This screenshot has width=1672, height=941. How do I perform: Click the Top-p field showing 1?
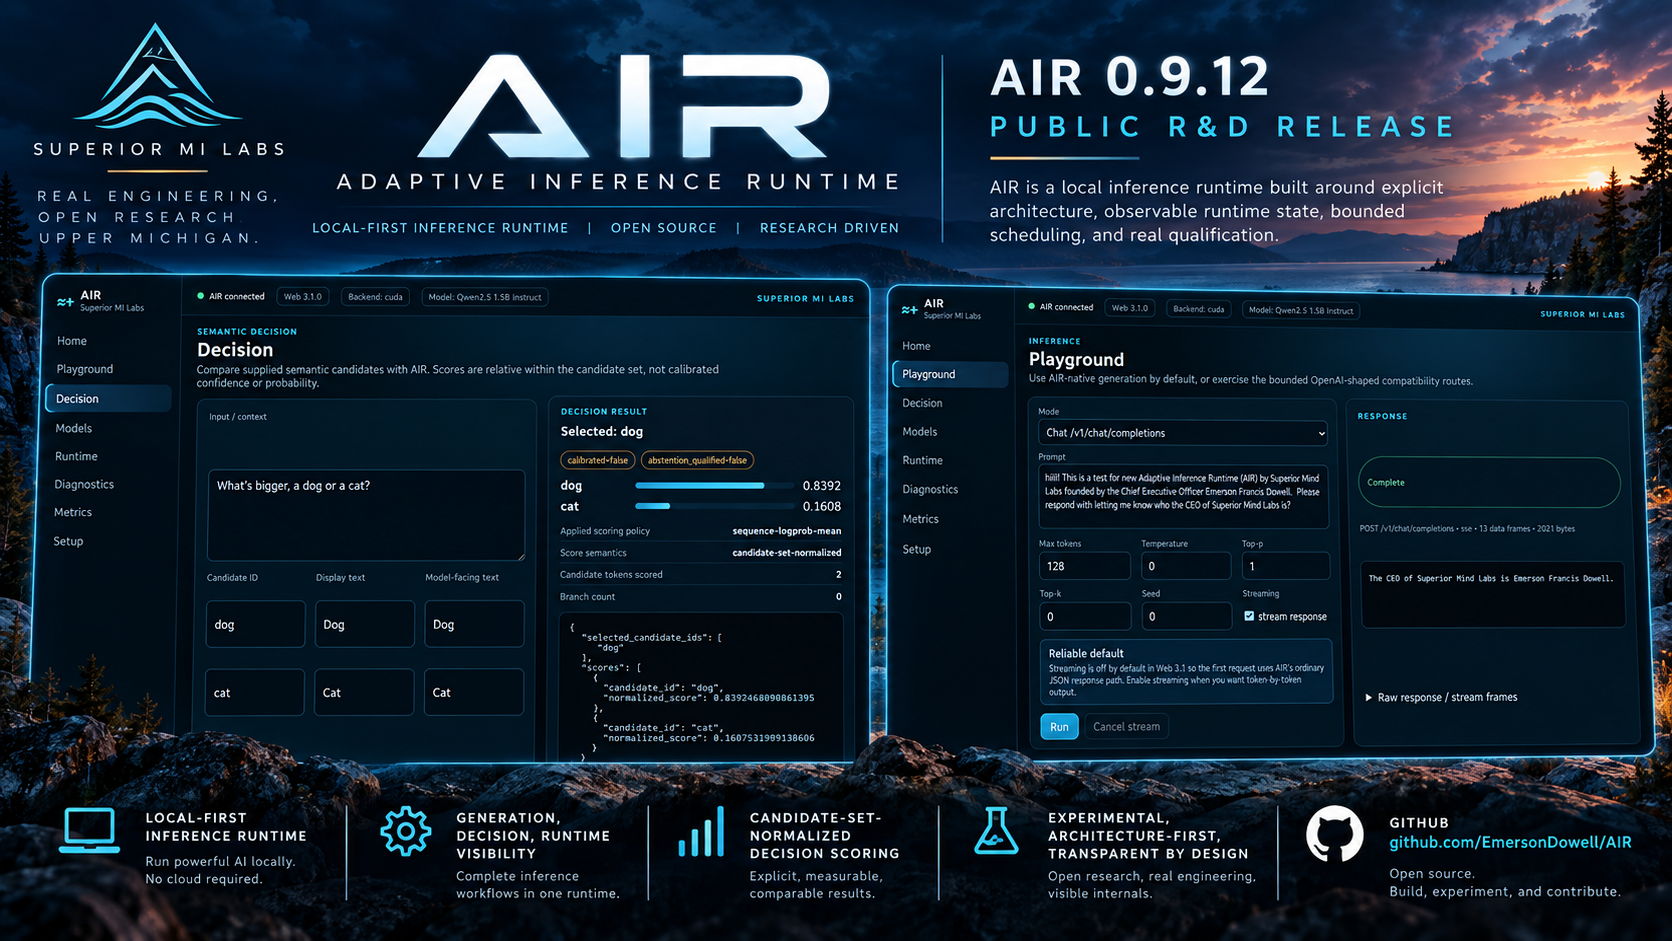(1286, 566)
